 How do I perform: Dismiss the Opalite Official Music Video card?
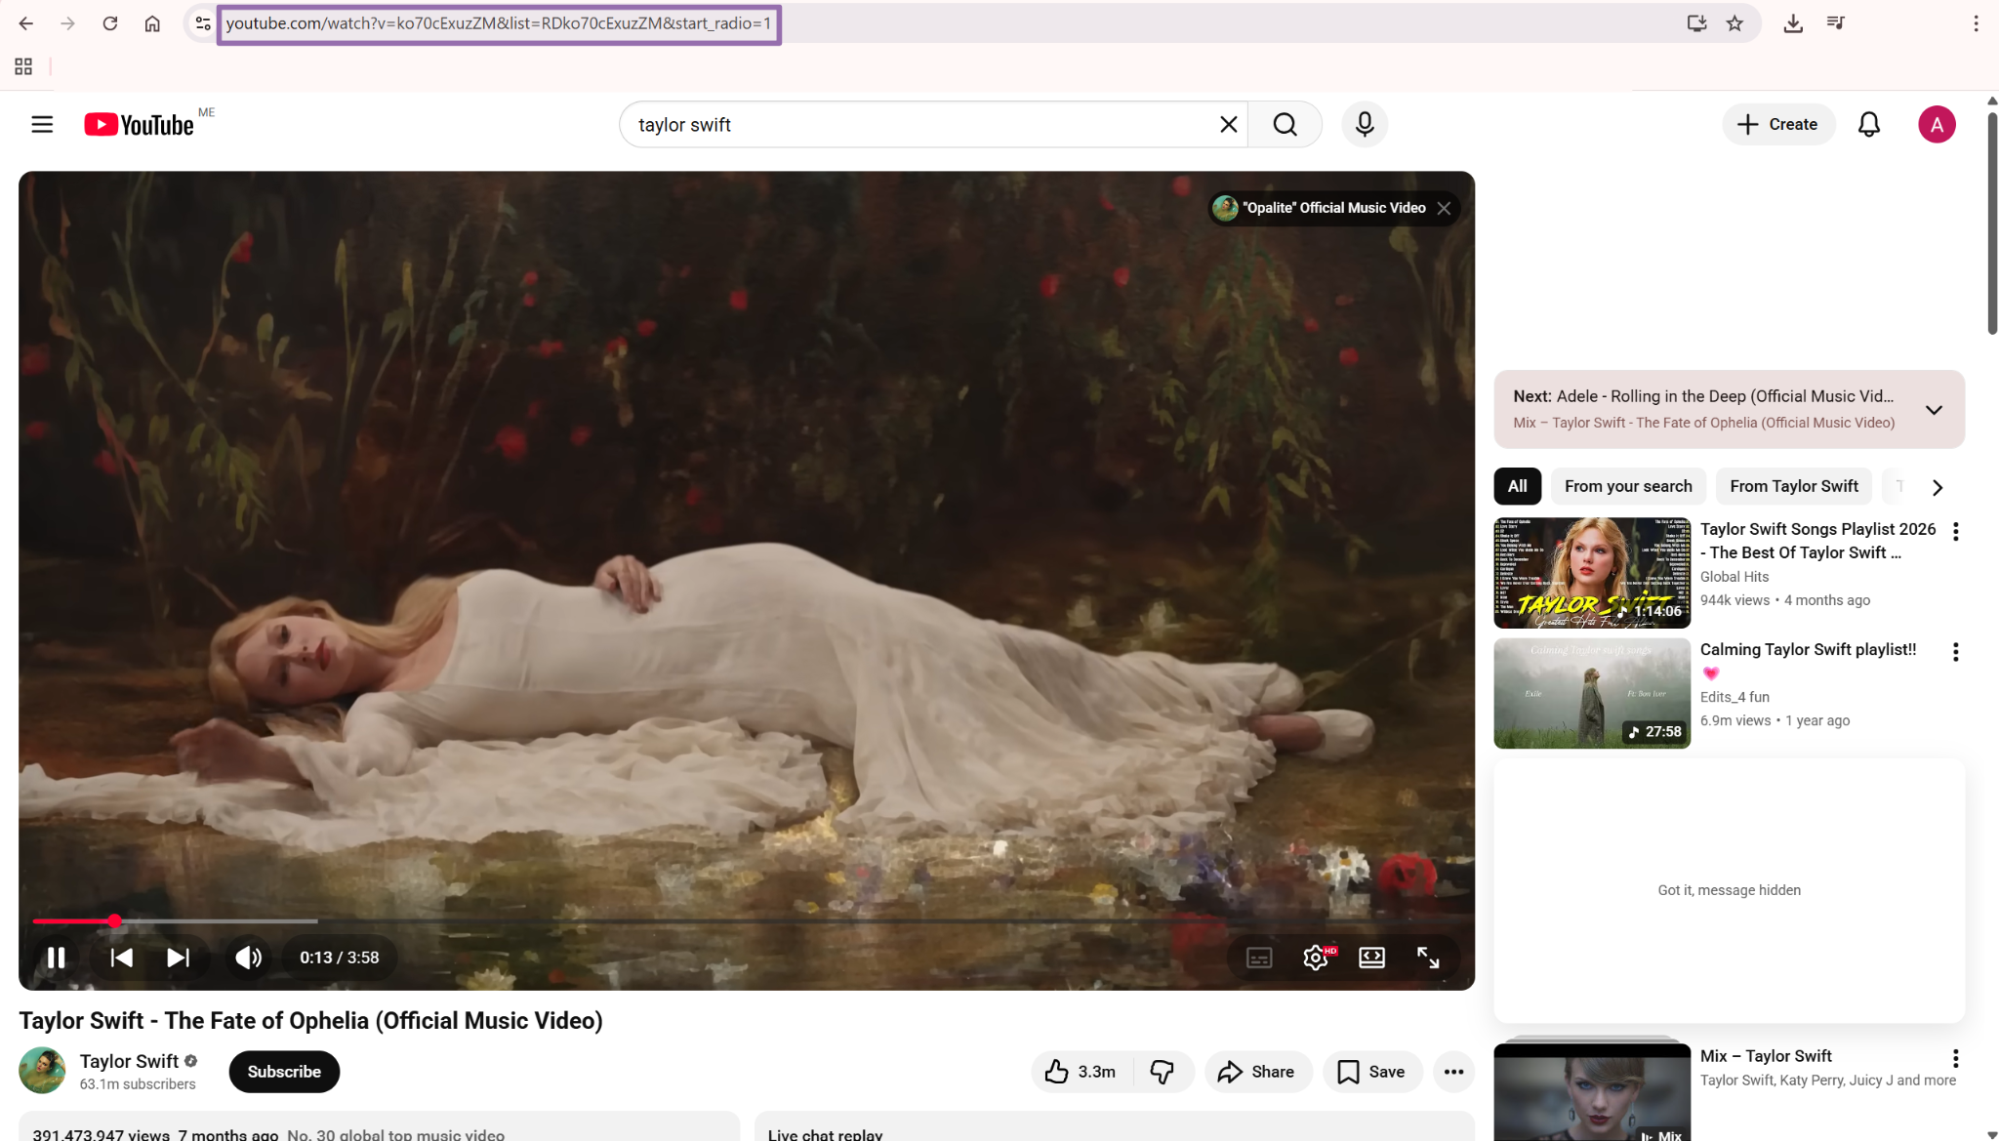1444,208
